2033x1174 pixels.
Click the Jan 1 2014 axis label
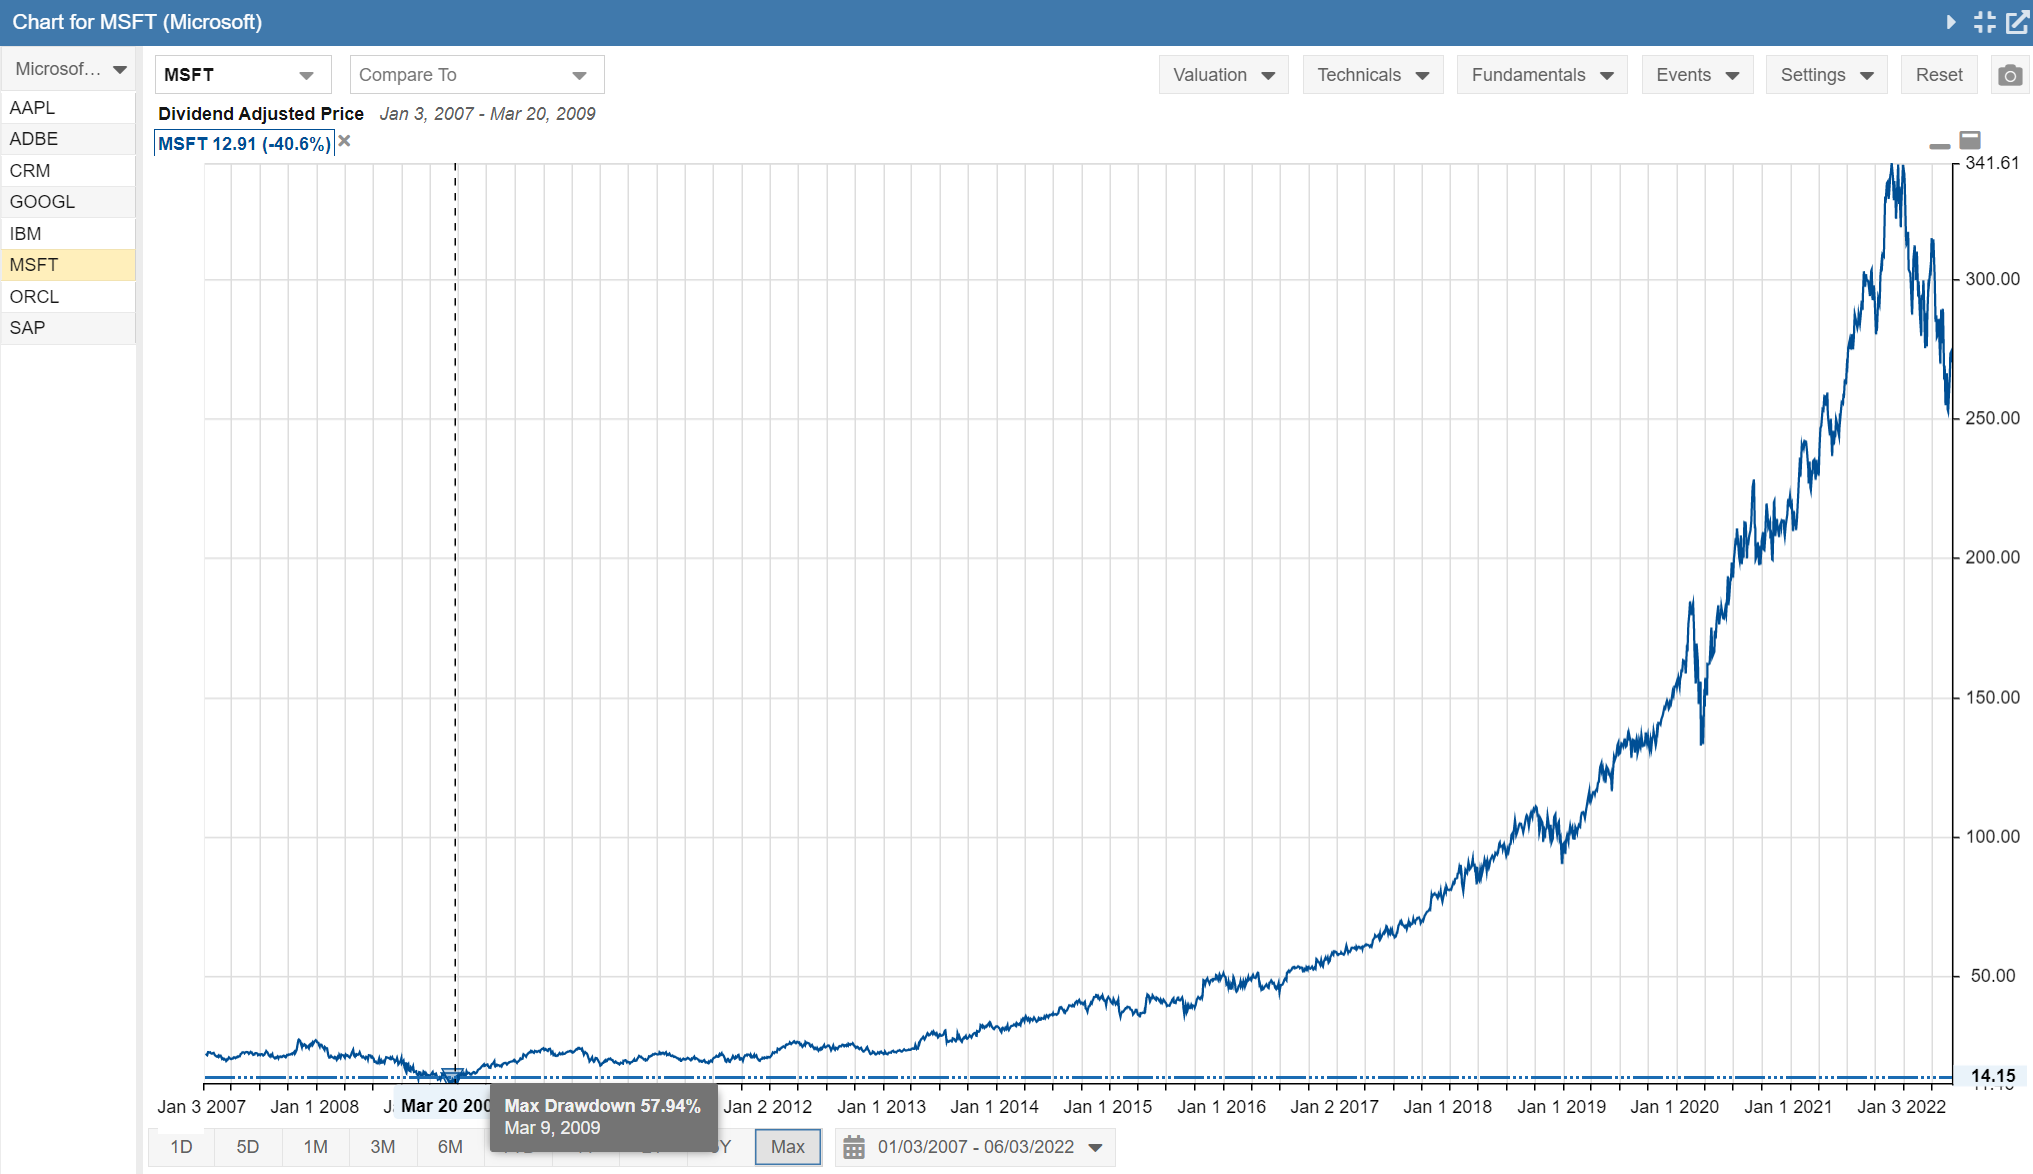pos(994,1107)
